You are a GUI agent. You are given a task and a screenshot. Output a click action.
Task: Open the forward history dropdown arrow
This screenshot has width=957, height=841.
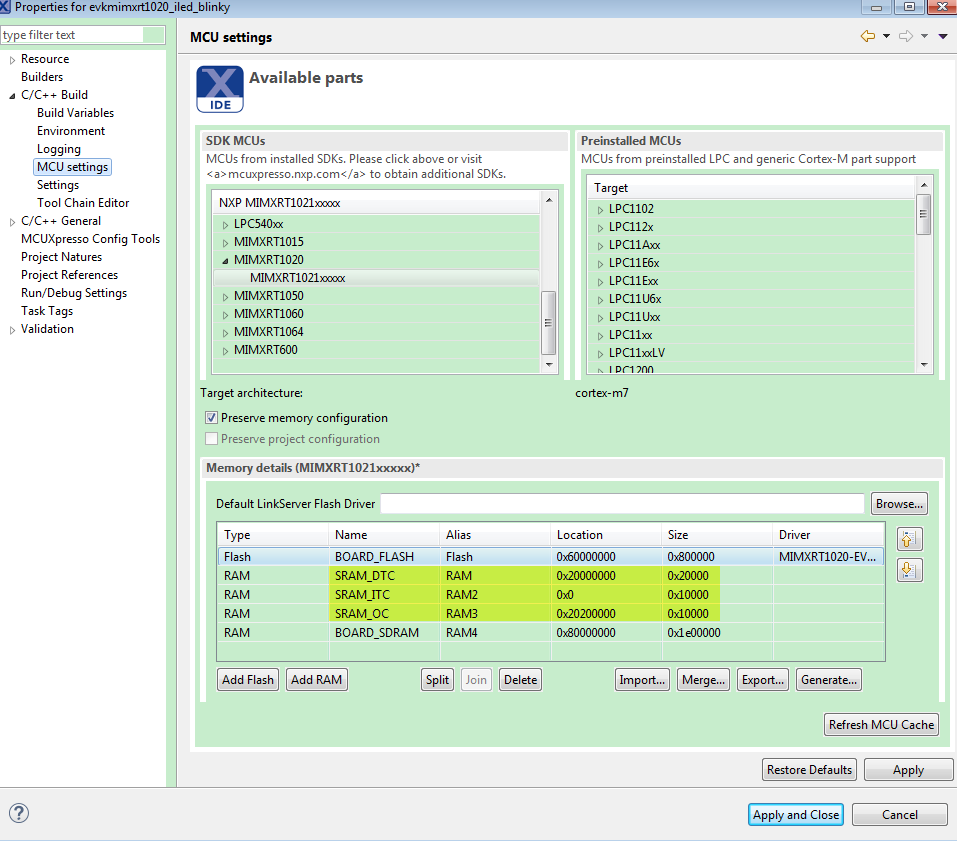point(924,36)
